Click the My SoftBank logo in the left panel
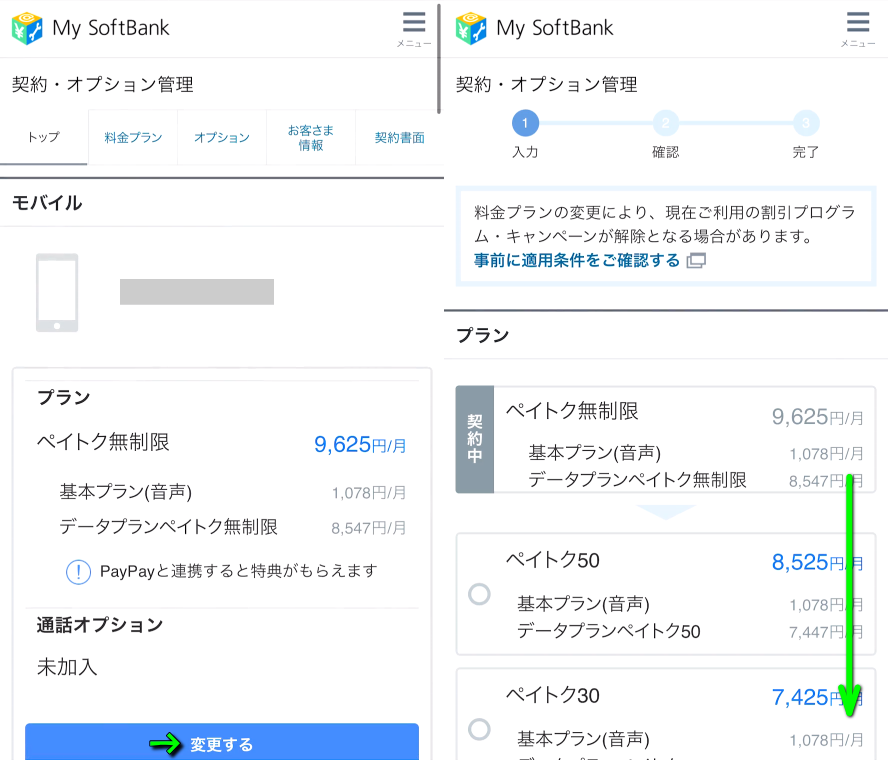Image resolution: width=888 pixels, height=760 pixels. tap(91, 28)
